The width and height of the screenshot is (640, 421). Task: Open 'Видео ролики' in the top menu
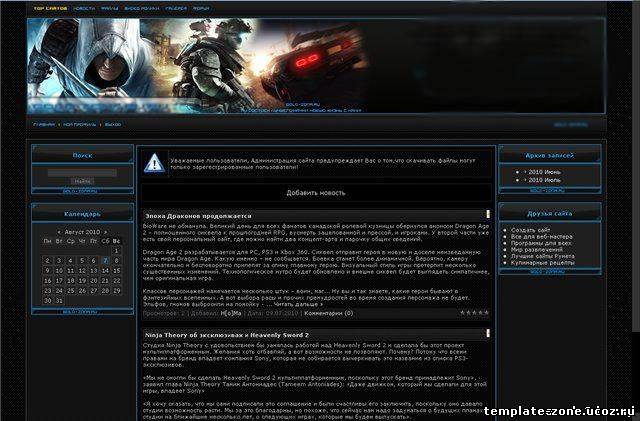pos(142,8)
